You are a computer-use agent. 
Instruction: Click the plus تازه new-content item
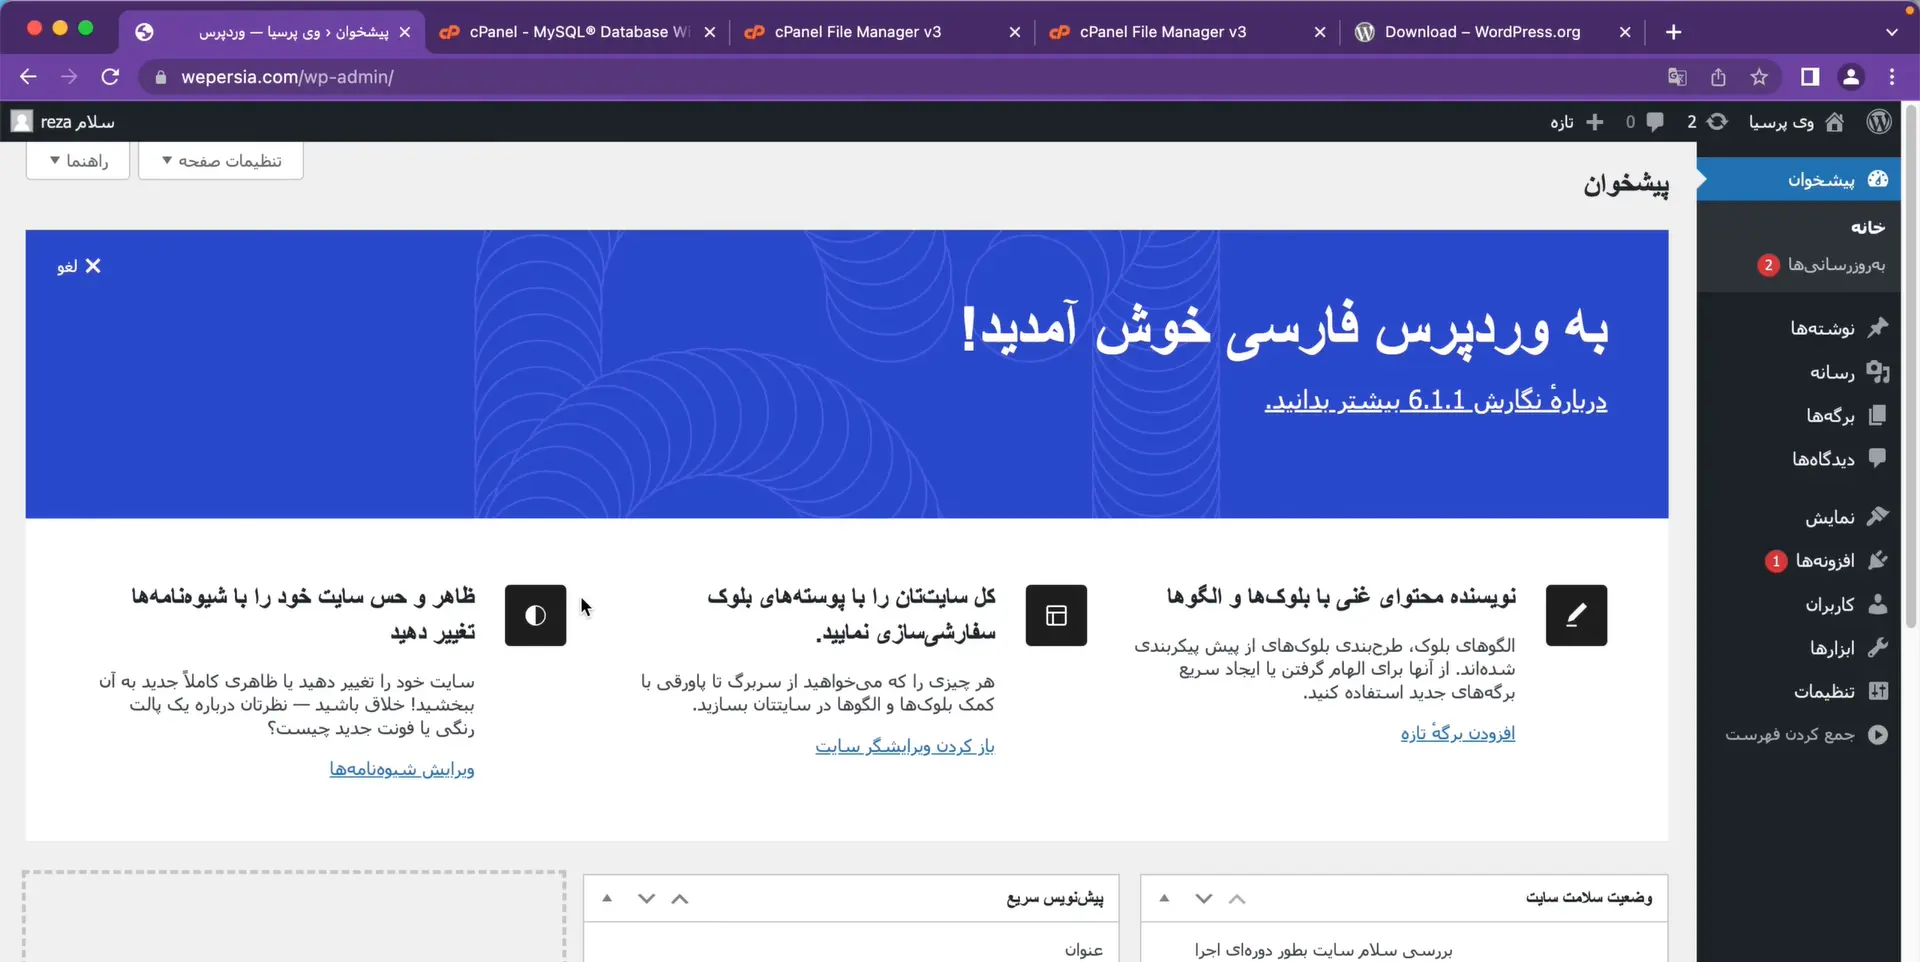pyautogui.click(x=1577, y=122)
